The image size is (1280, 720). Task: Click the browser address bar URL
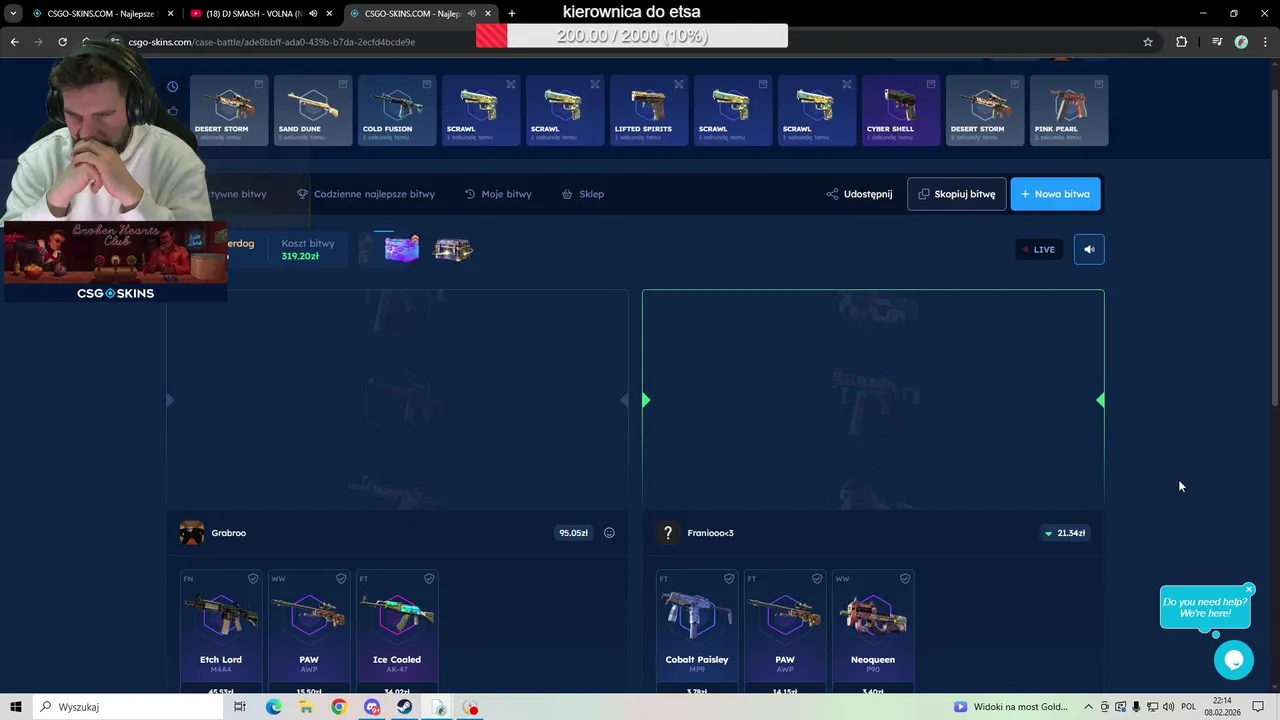tap(271, 42)
